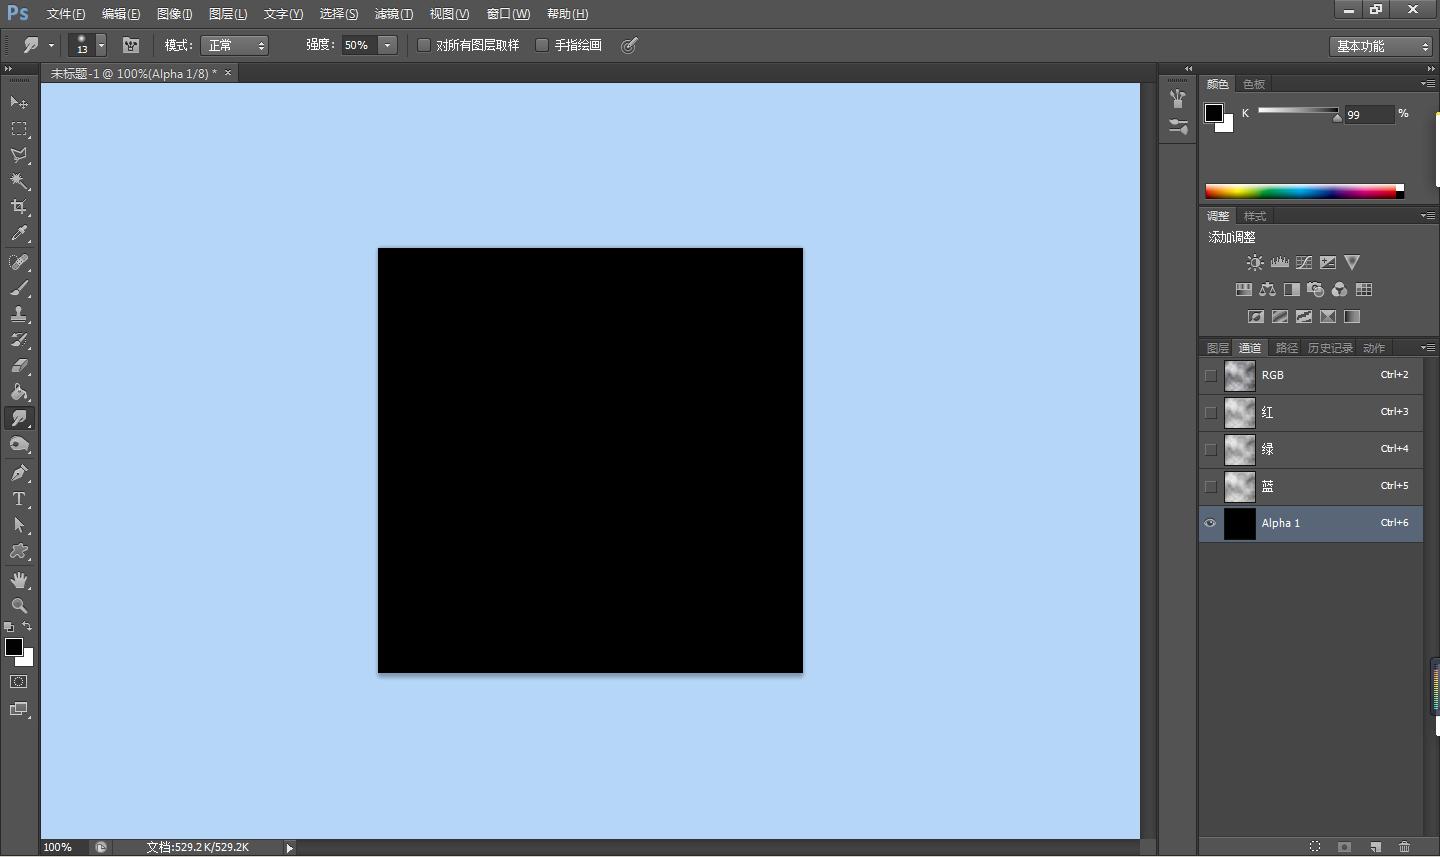This screenshot has width=1440, height=857.
Task: Hide the Alpha 1 channel visibility
Action: click(1210, 523)
